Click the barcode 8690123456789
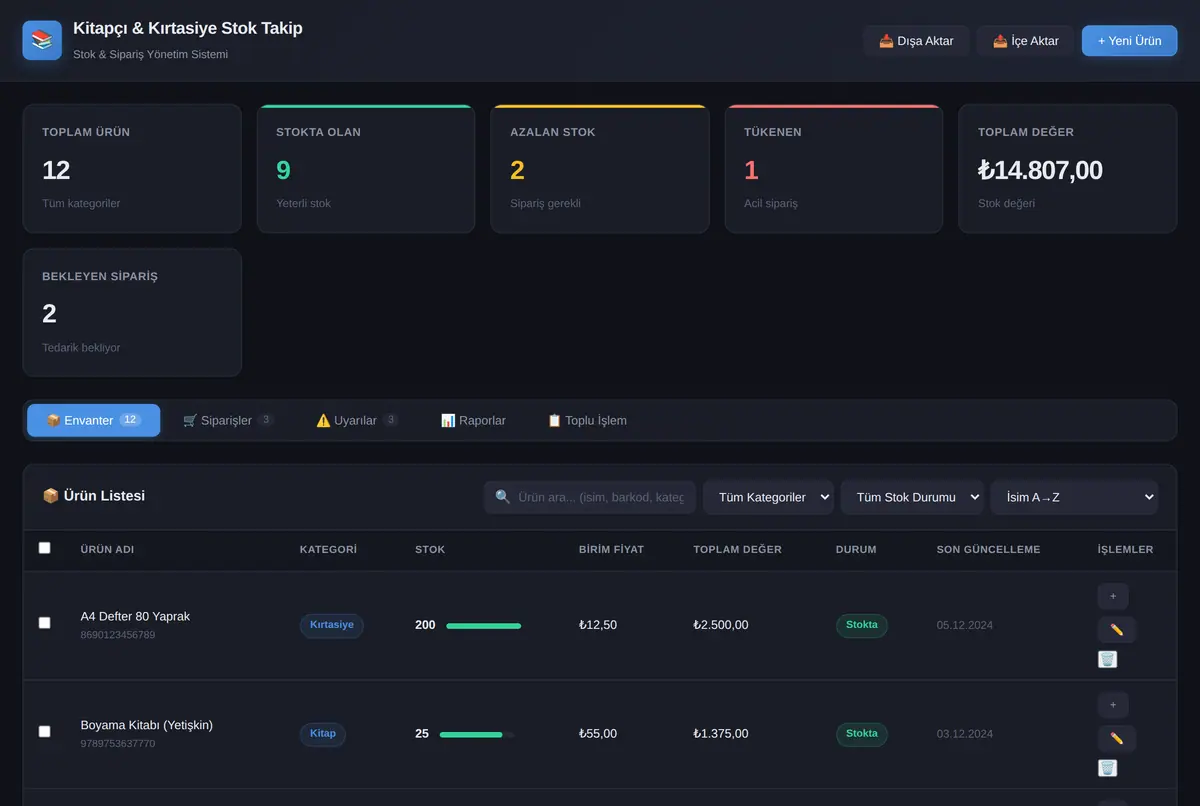Screen dimensions: 1200x806 click(118, 635)
